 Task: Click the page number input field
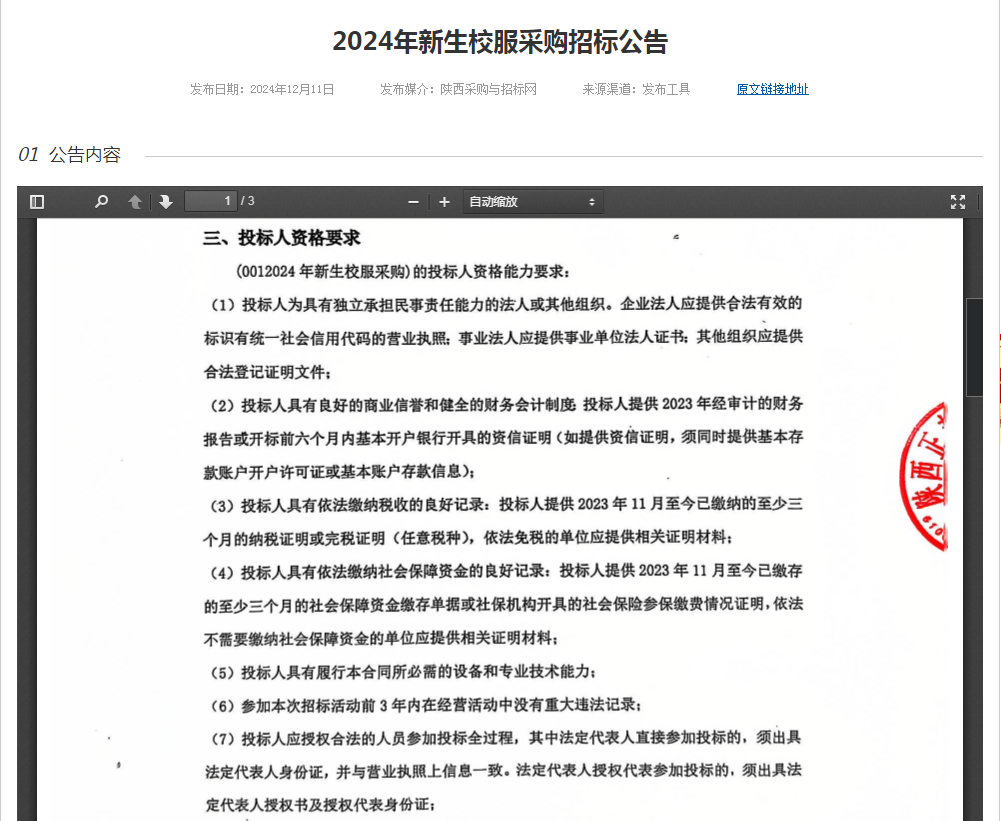point(210,201)
